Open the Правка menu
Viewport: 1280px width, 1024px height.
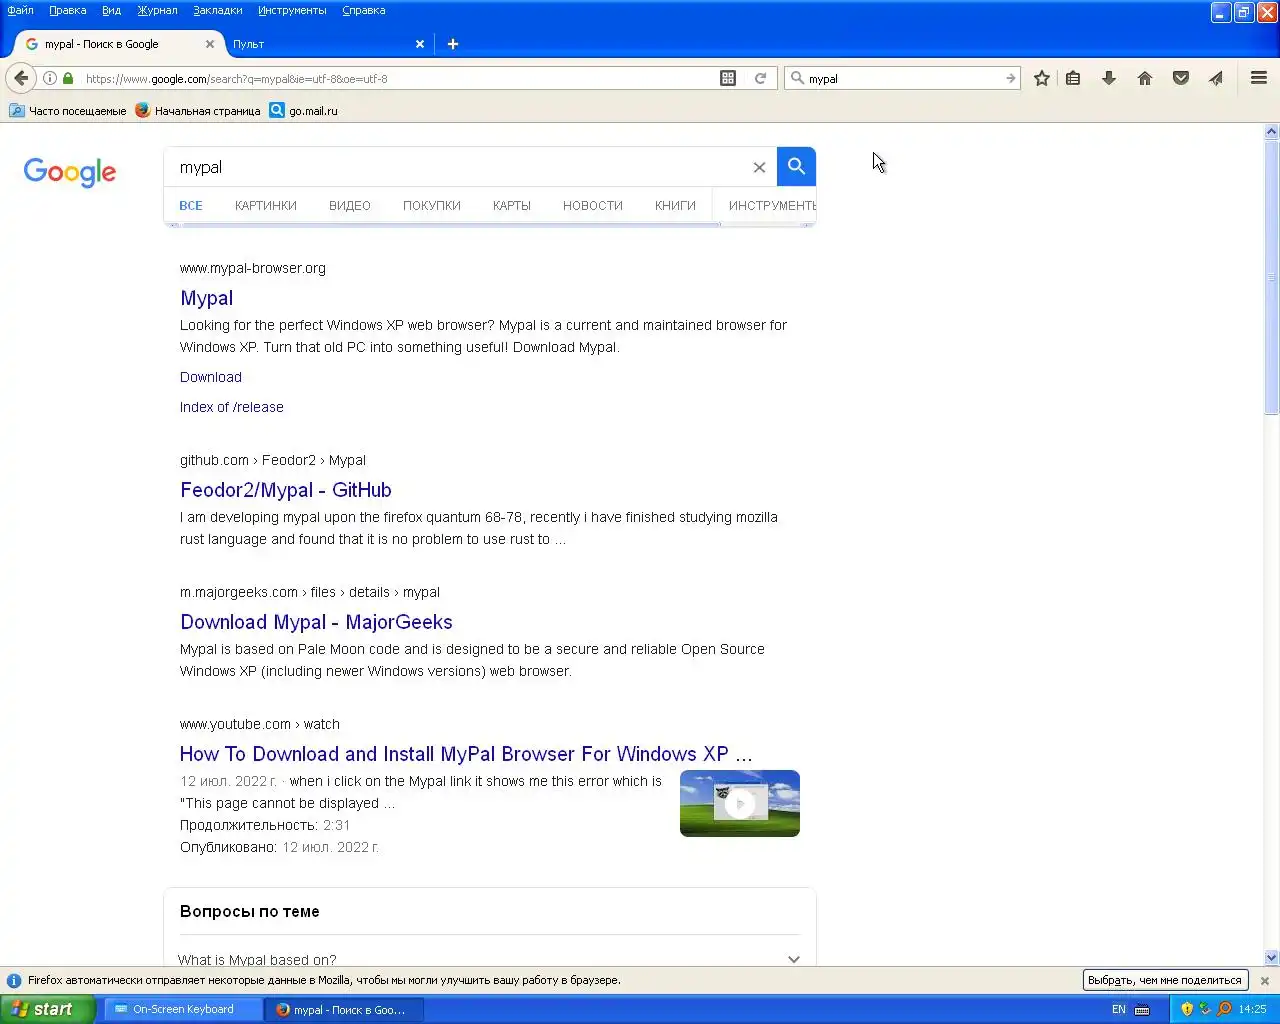click(x=67, y=10)
